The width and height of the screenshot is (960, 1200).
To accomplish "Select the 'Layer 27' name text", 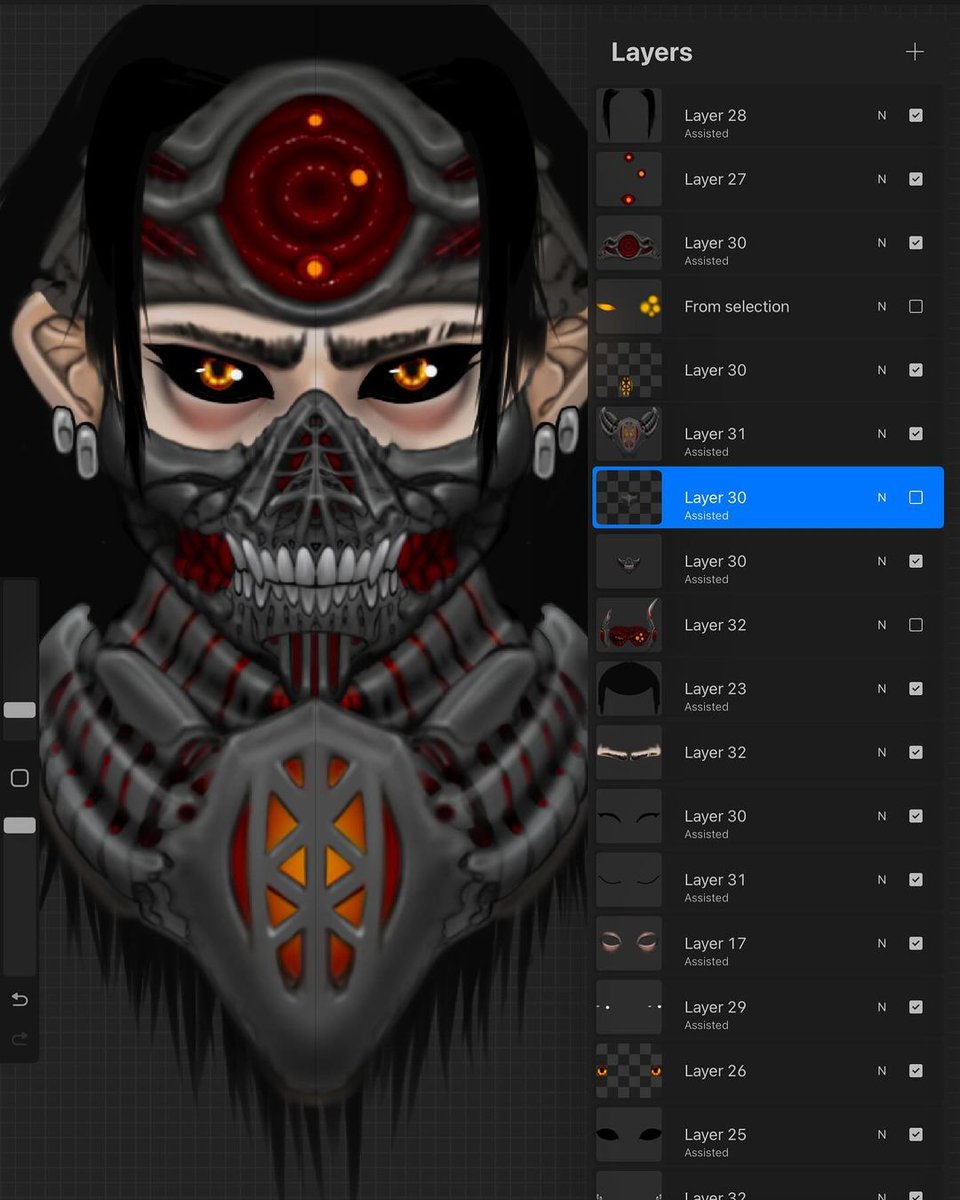I will (715, 179).
